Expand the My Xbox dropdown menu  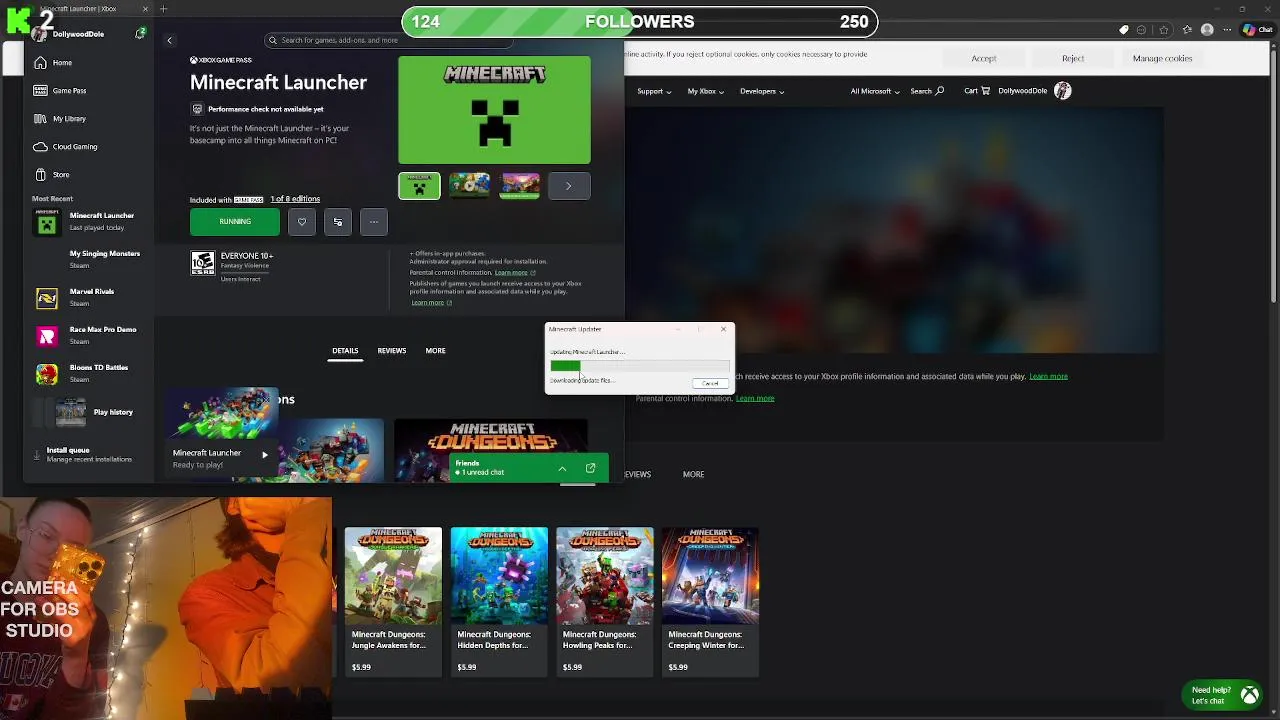point(705,91)
